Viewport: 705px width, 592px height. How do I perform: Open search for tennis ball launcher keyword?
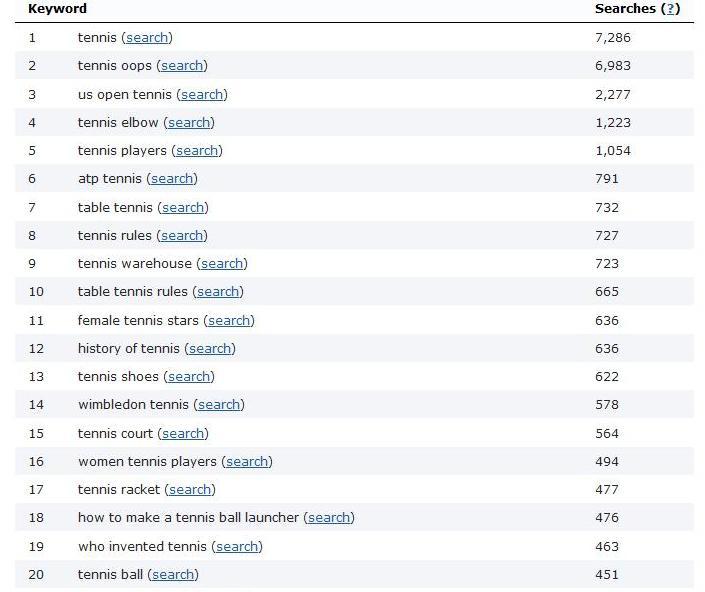[x=329, y=518]
